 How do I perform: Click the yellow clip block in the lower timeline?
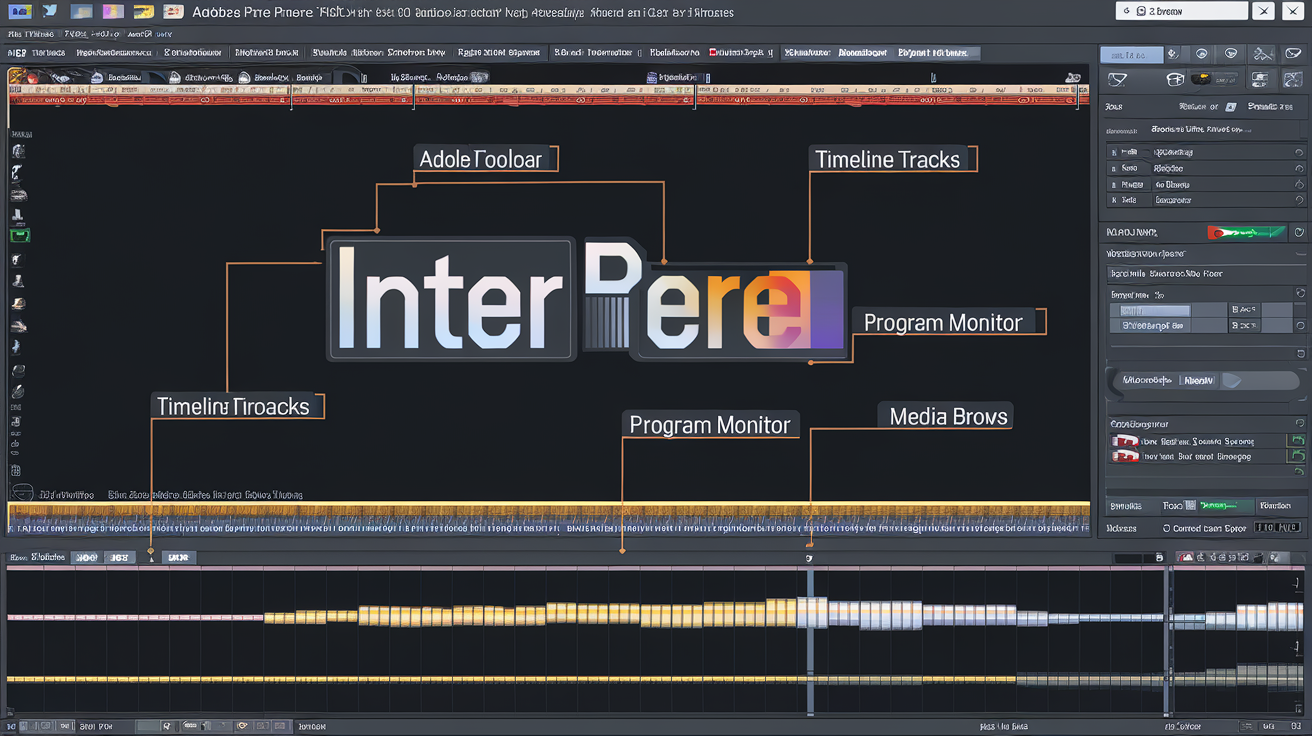[530, 615]
